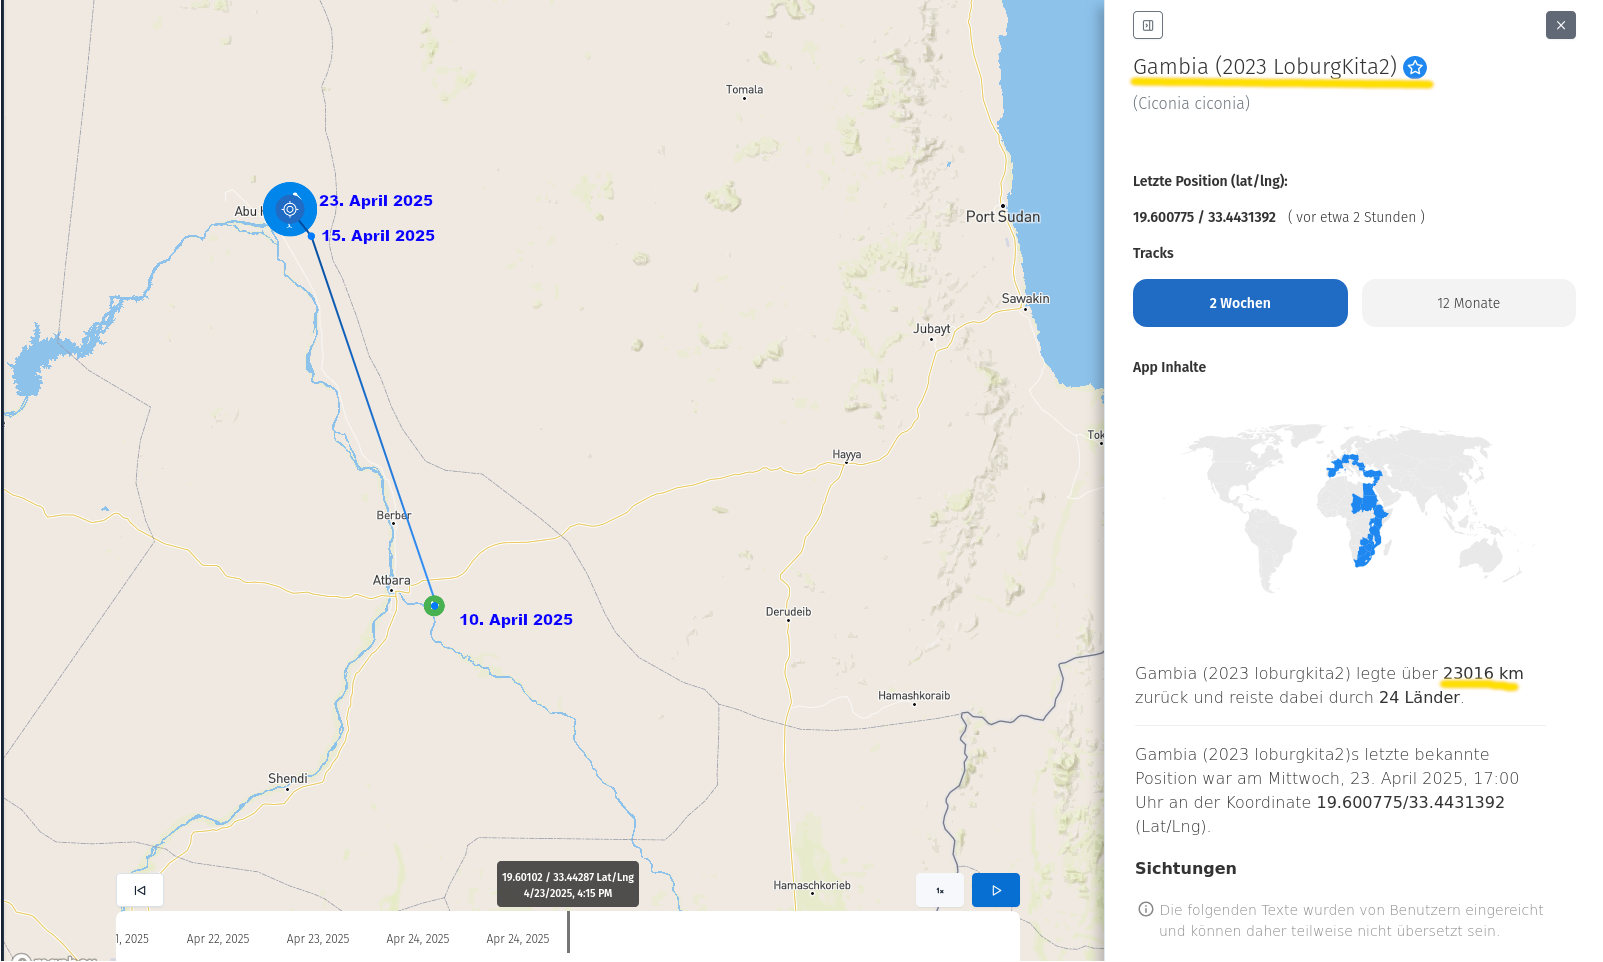Click the timeline playhead marker
This screenshot has width=1603, height=962.
(x=568, y=932)
